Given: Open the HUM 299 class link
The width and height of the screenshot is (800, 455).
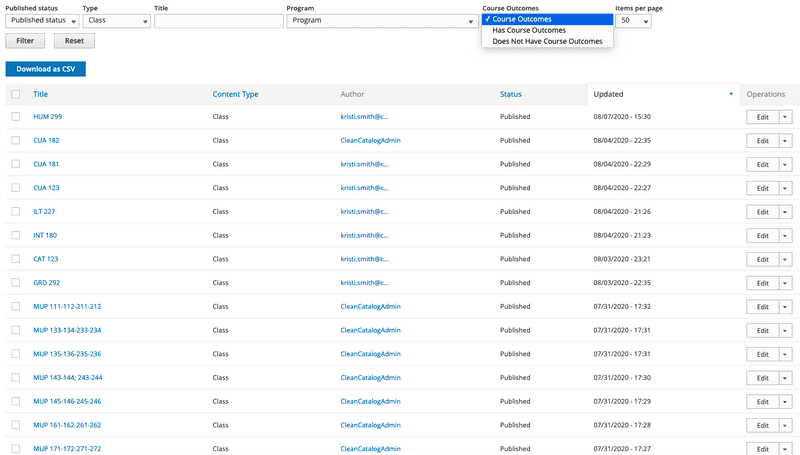Looking at the screenshot, I should coord(47,117).
